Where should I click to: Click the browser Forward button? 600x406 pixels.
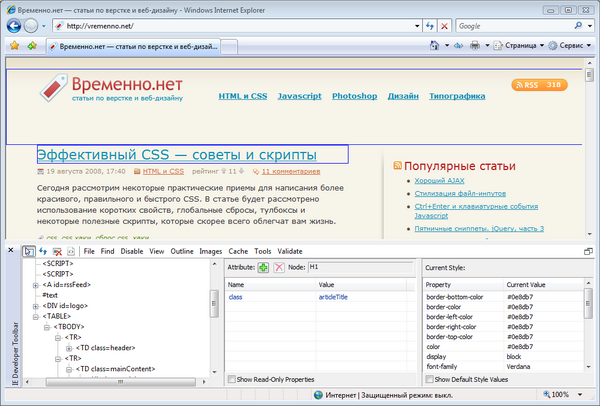31,26
